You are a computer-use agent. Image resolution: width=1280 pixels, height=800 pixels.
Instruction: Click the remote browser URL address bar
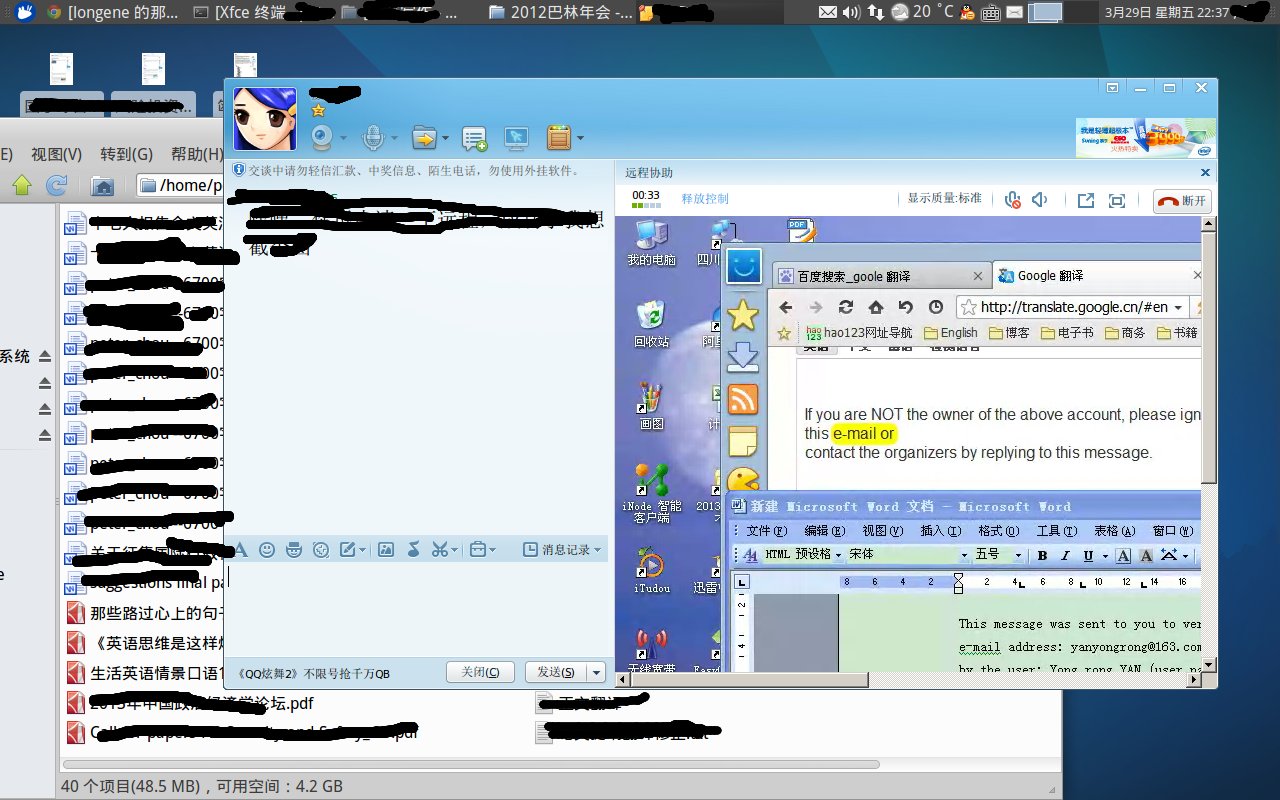(1072, 307)
